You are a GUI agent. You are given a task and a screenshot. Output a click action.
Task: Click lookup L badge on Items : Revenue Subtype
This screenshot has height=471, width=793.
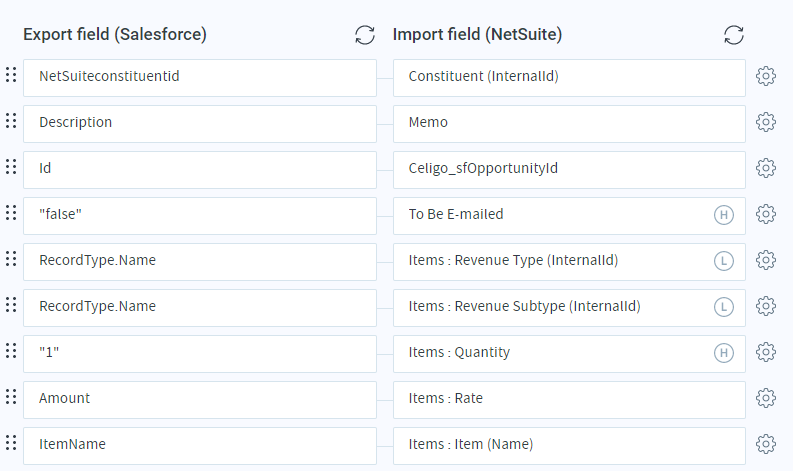724,307
